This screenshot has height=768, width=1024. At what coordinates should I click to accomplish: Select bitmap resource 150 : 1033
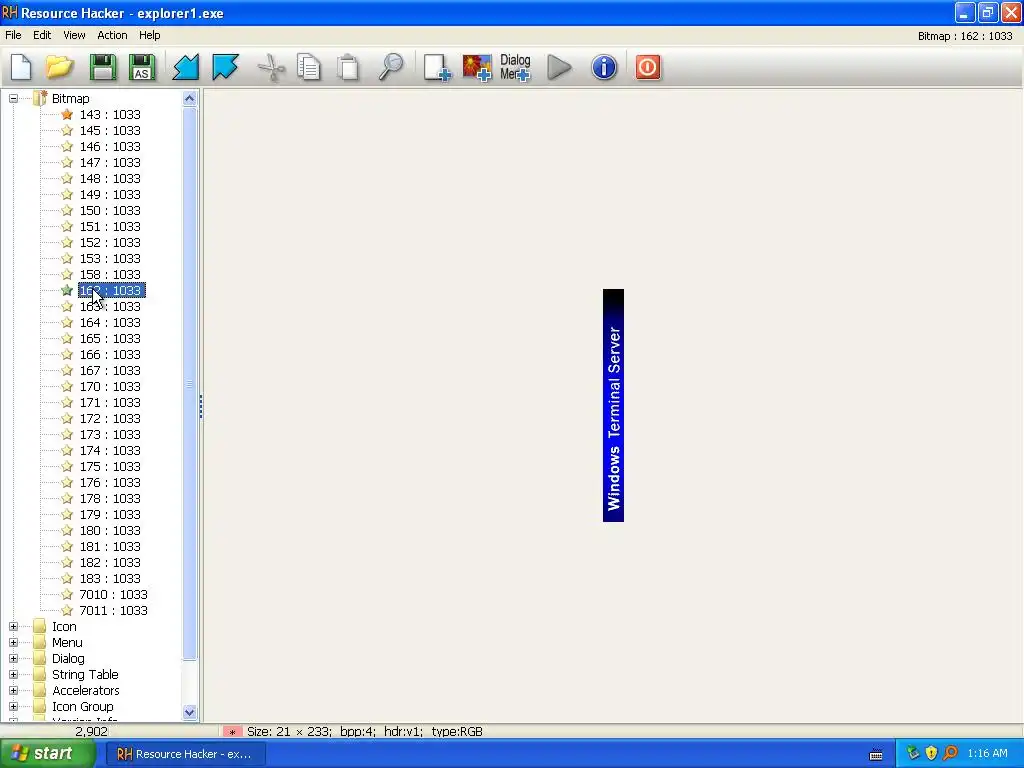[x=110, y=210]
